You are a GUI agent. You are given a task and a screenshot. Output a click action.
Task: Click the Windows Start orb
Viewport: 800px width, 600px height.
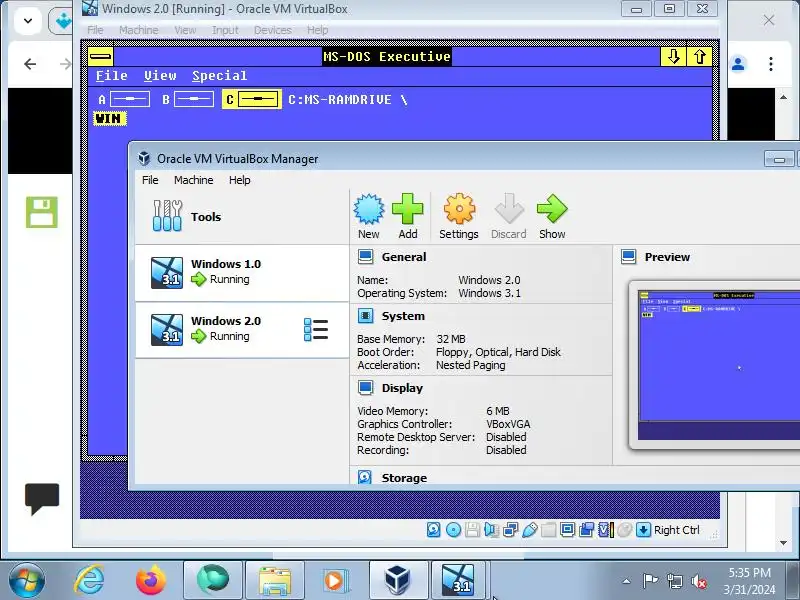[x=27, y=581]
